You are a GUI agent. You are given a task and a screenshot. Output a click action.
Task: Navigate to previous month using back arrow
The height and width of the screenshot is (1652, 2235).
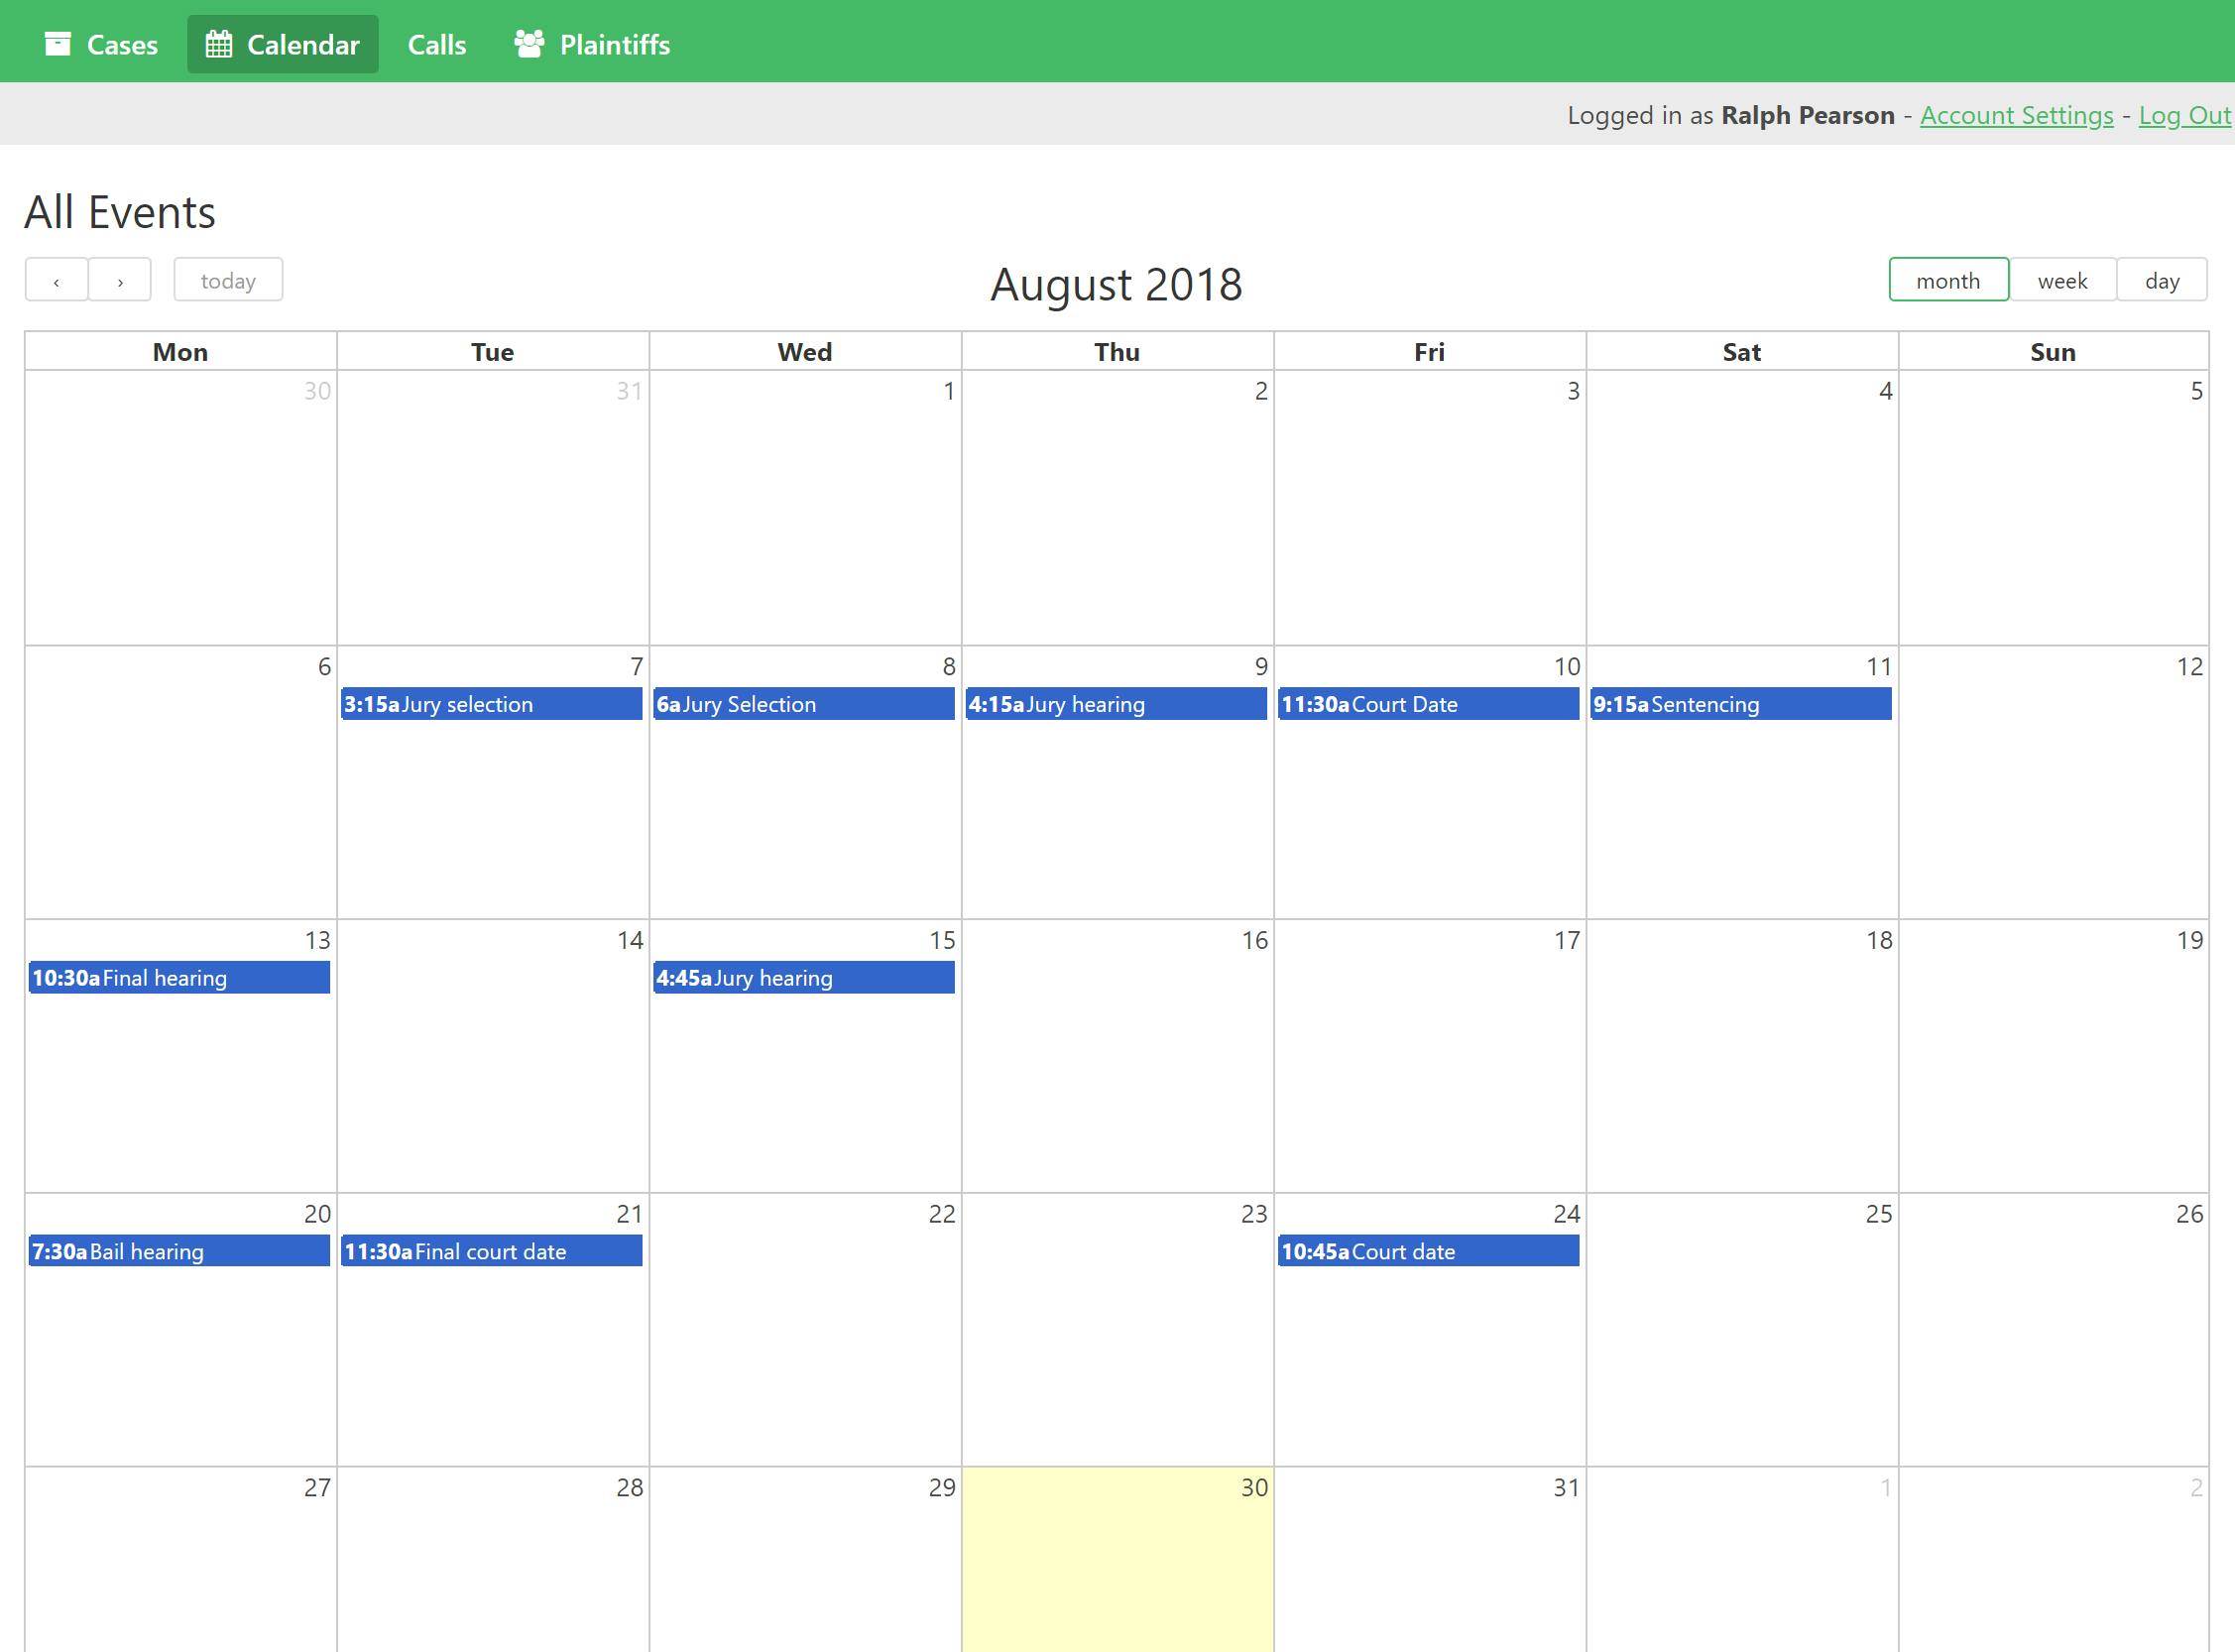(x=56, y=280)
